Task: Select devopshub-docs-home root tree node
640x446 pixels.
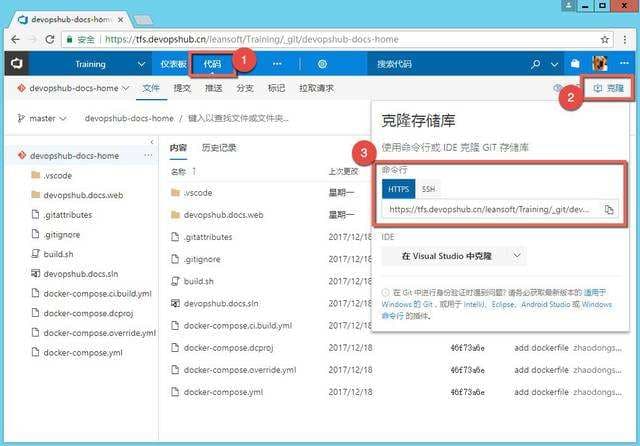Action: (x=74, y=156)
